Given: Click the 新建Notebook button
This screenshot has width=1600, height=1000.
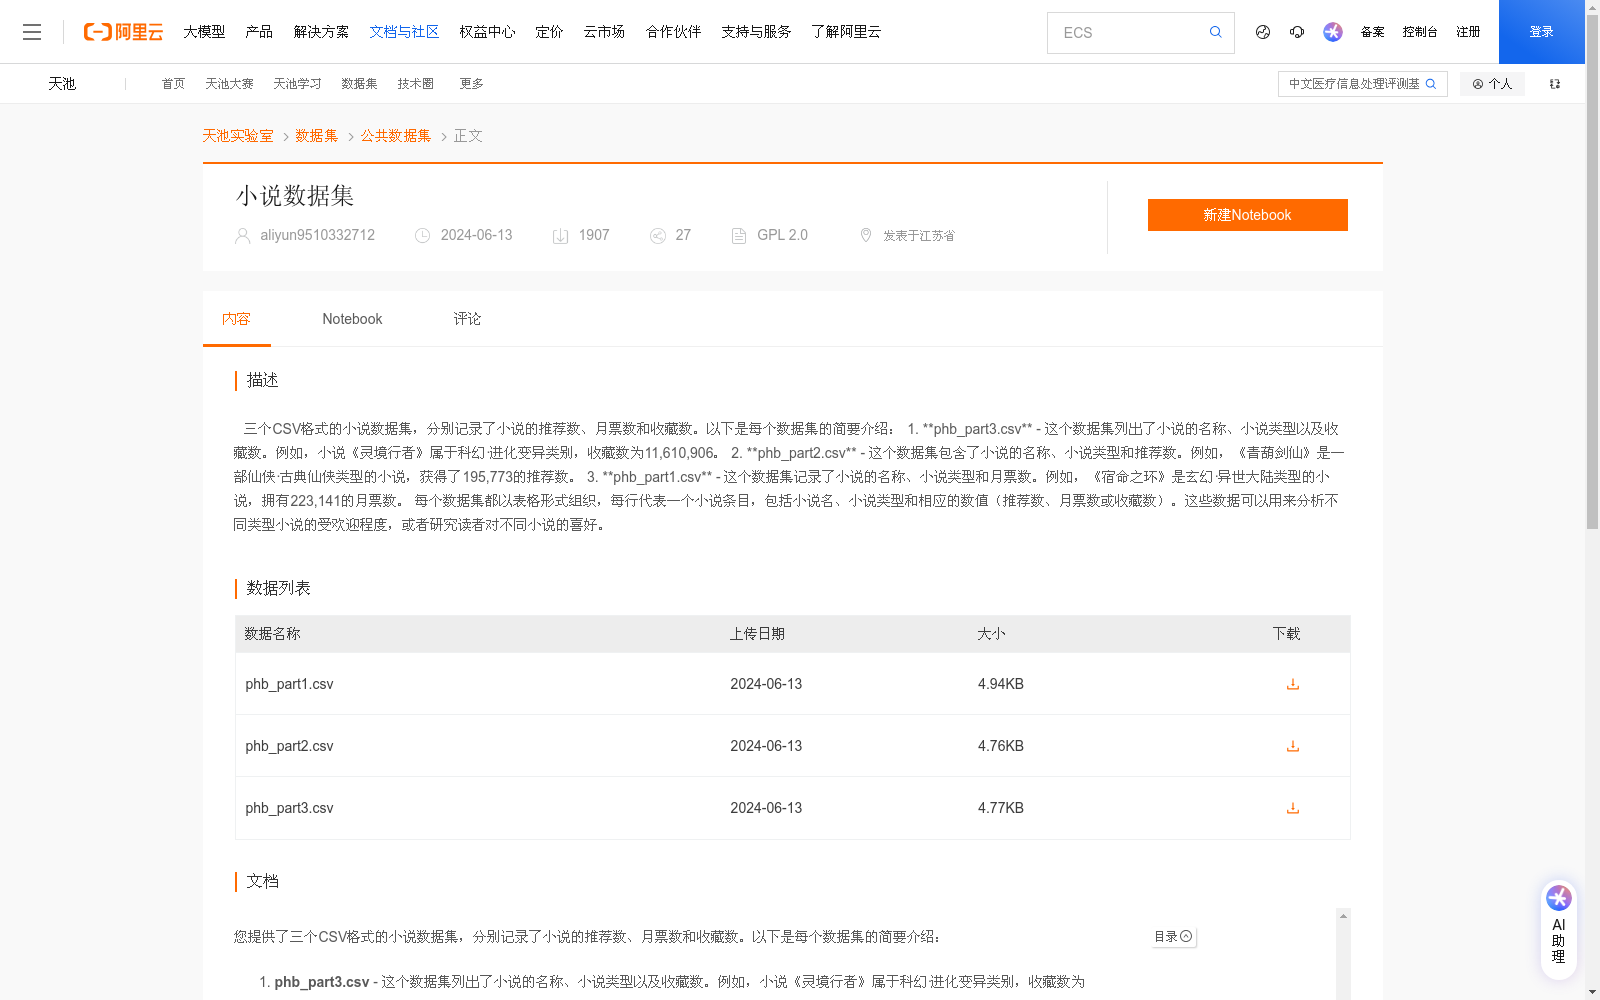Looking at the screenshot, I should (1247, 214).
